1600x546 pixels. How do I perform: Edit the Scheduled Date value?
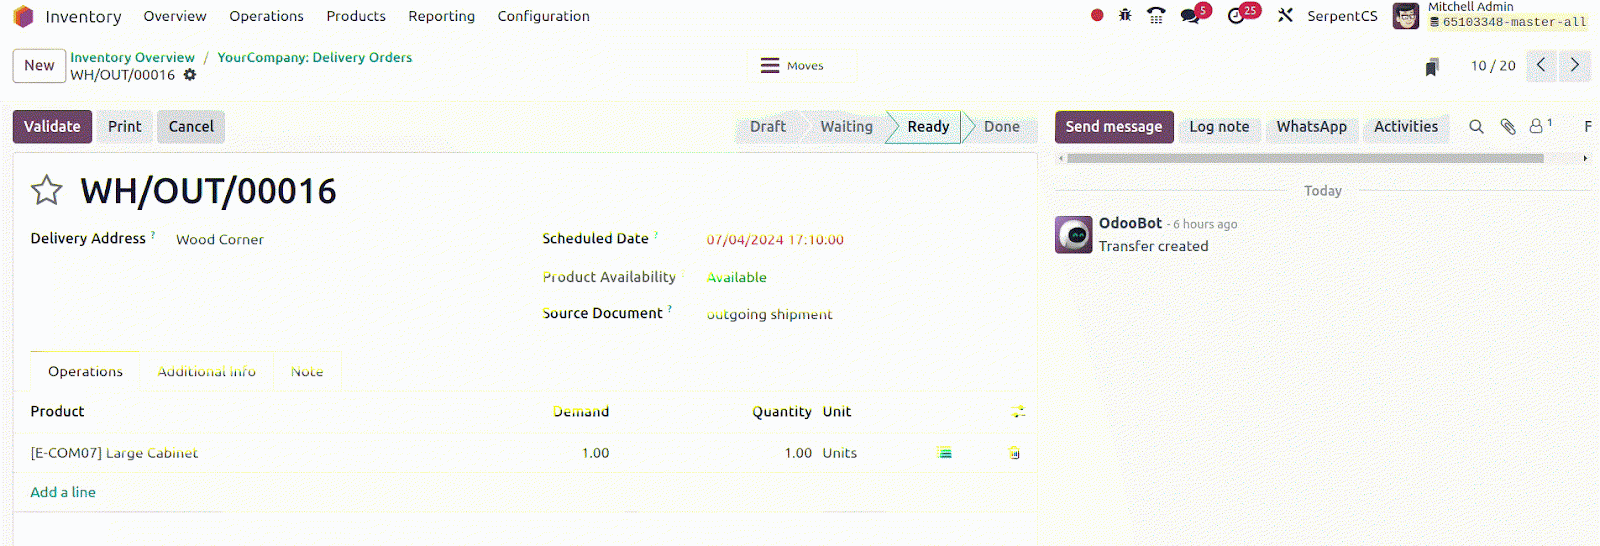[775, 240]
